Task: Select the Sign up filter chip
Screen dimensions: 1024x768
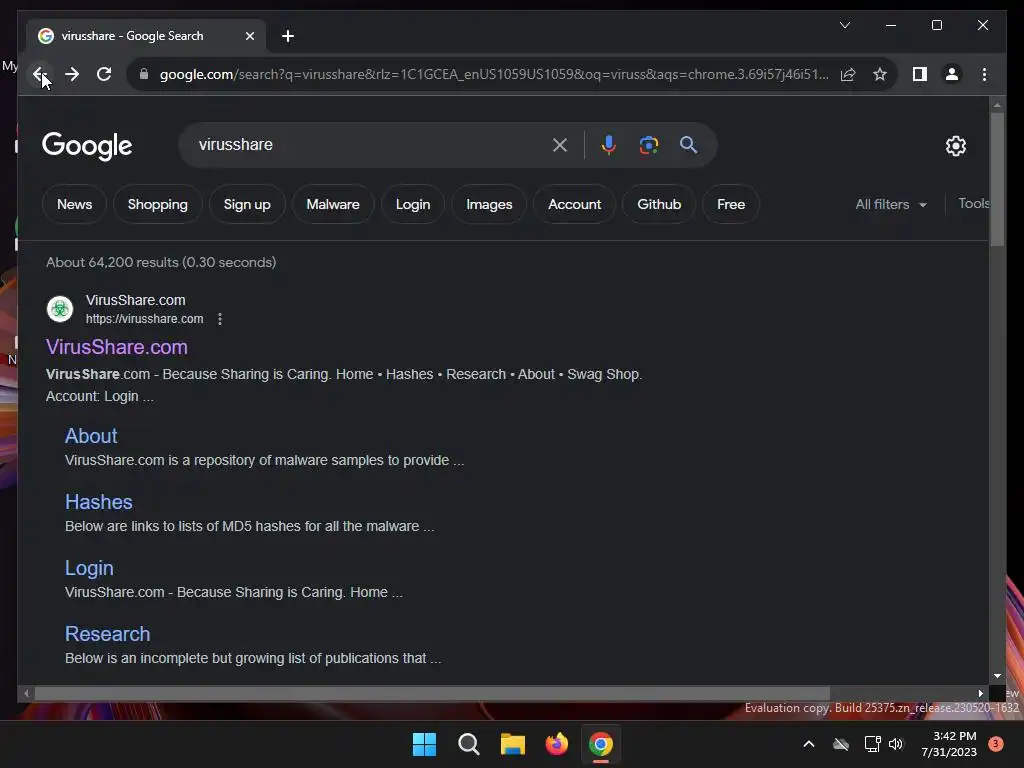Action: point(247,204)
